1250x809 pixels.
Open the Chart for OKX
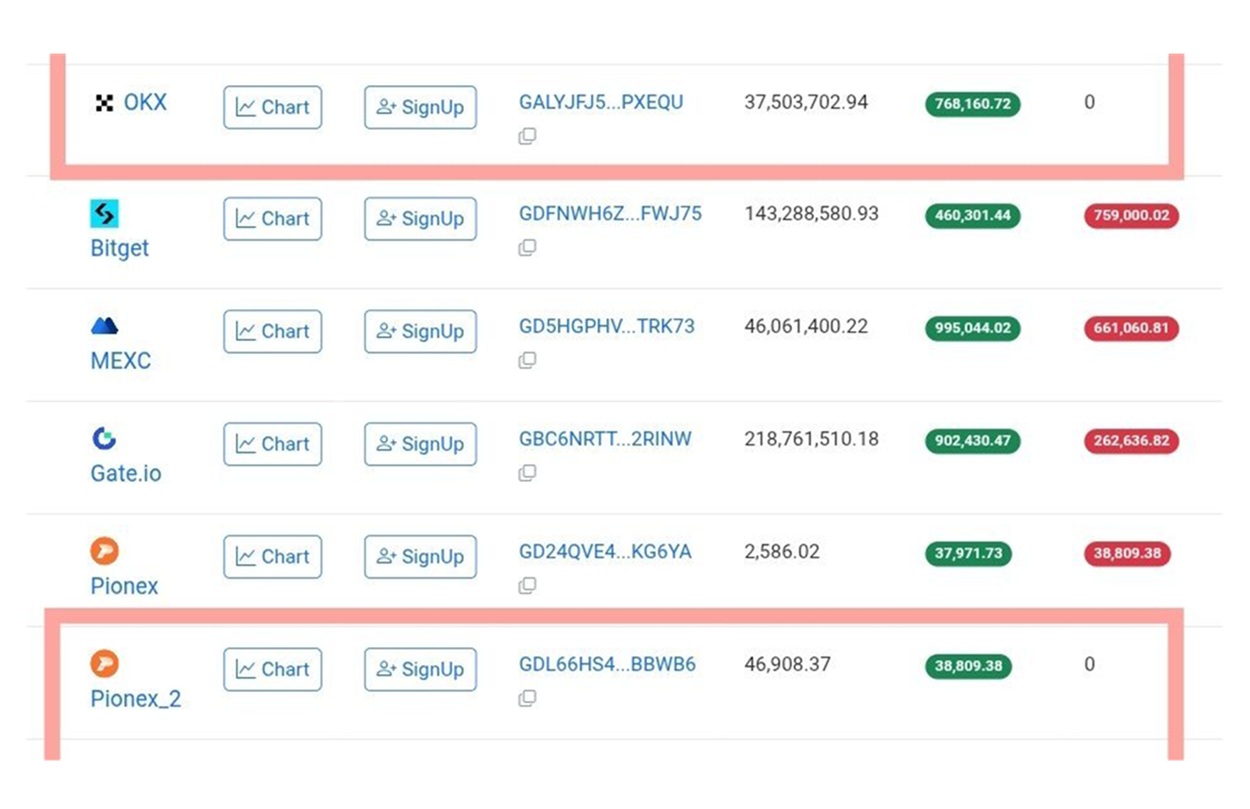[x=272, y=107]
